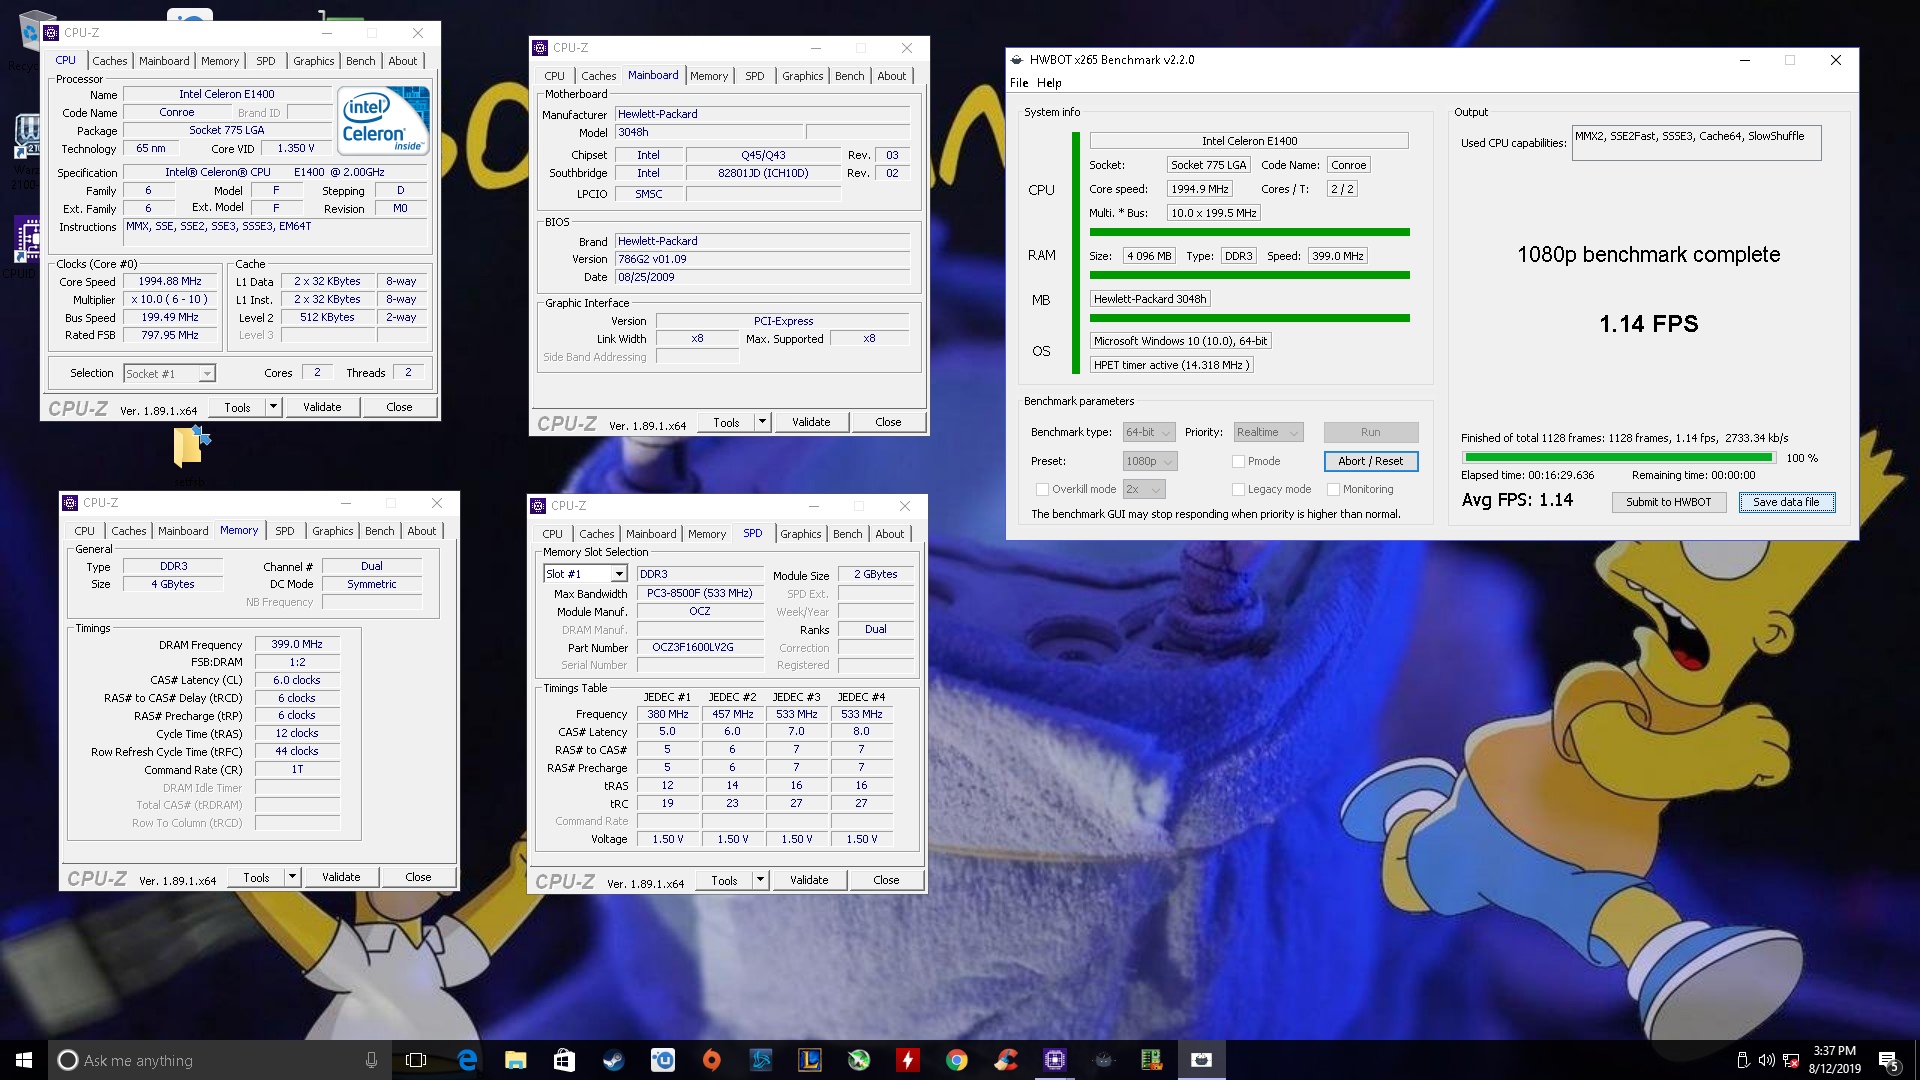1920x1080 pixels.
Task: Select the folder icon on the desktop
Action: pos(191,447)
